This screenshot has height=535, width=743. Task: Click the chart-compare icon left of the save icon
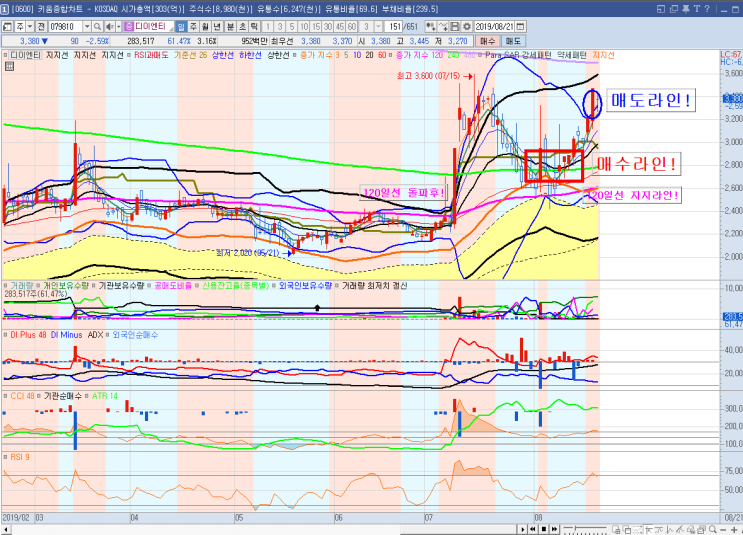click(x=443, y=27)
